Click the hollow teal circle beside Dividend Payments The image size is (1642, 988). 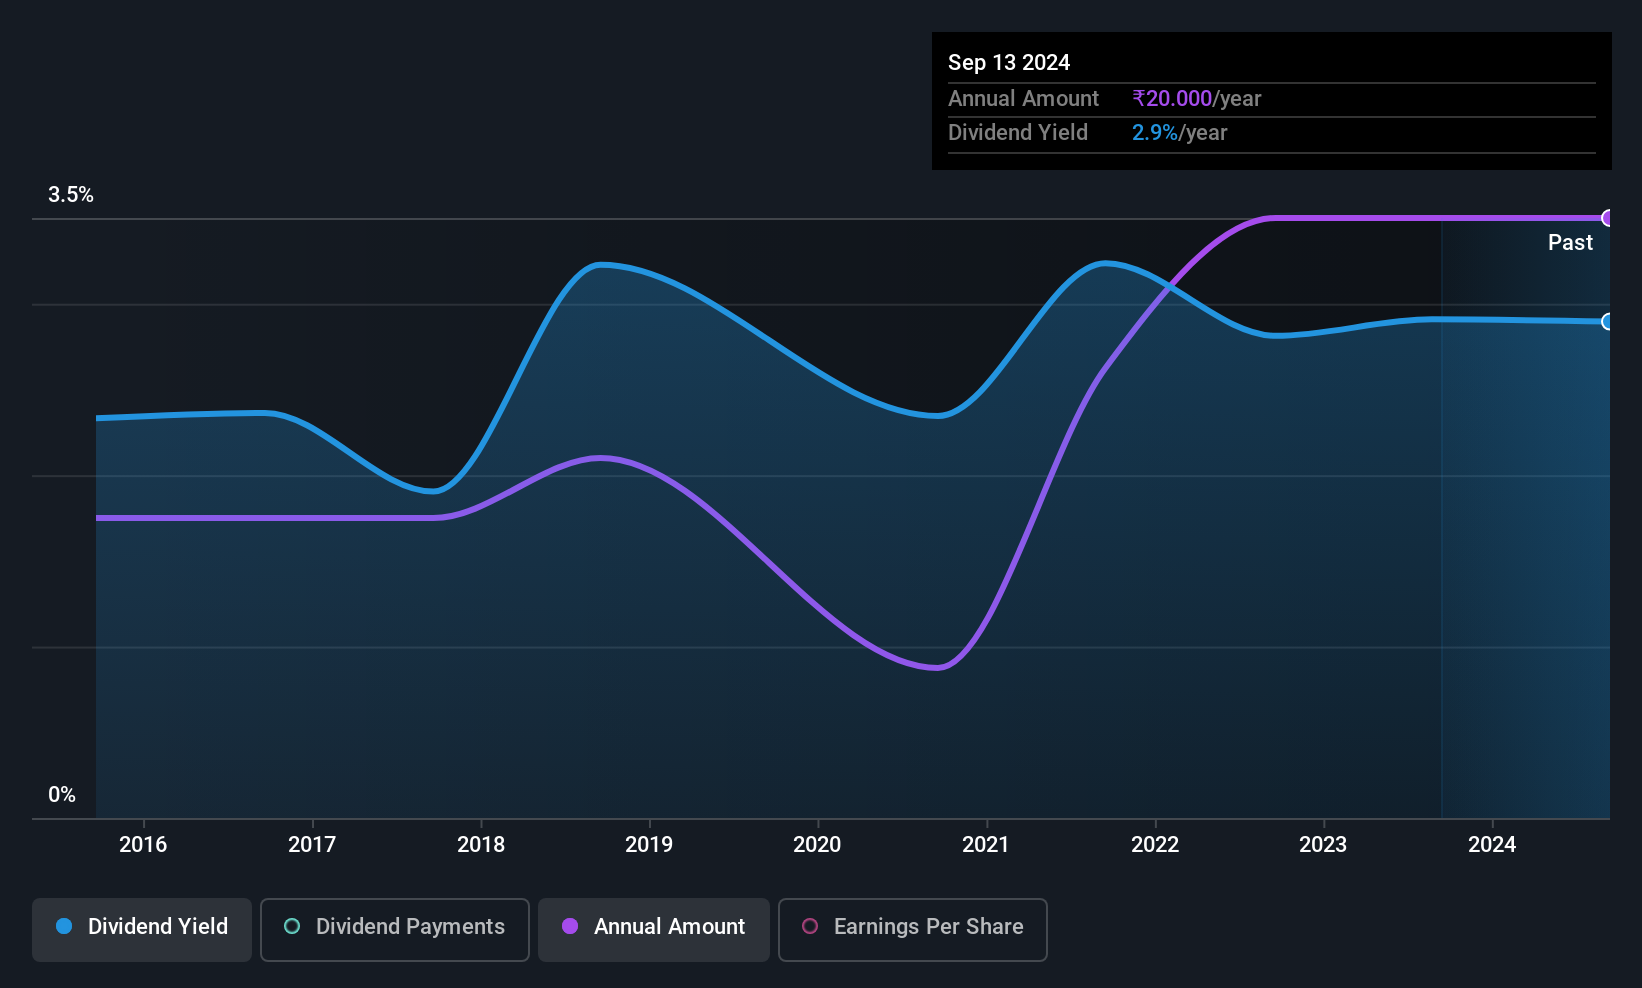(292, 926)
